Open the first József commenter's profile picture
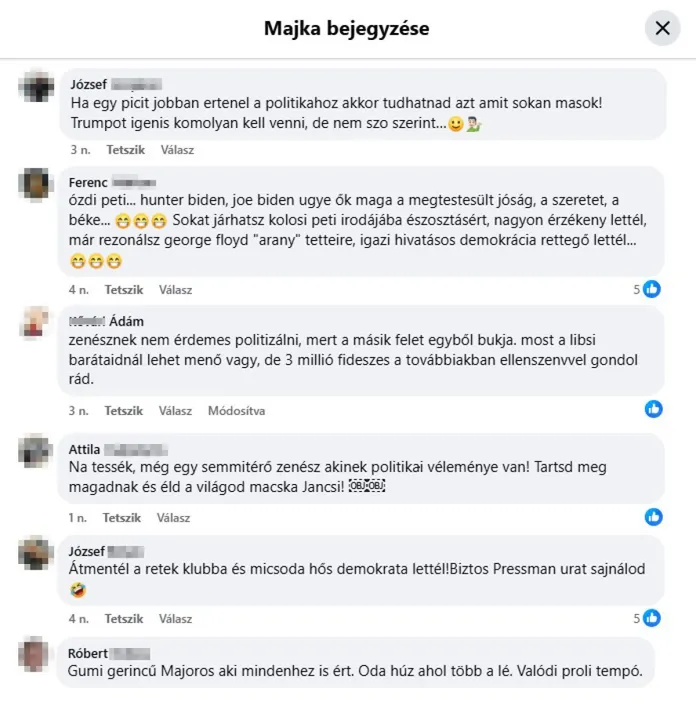696x706 pixels. tap(36, 86)
